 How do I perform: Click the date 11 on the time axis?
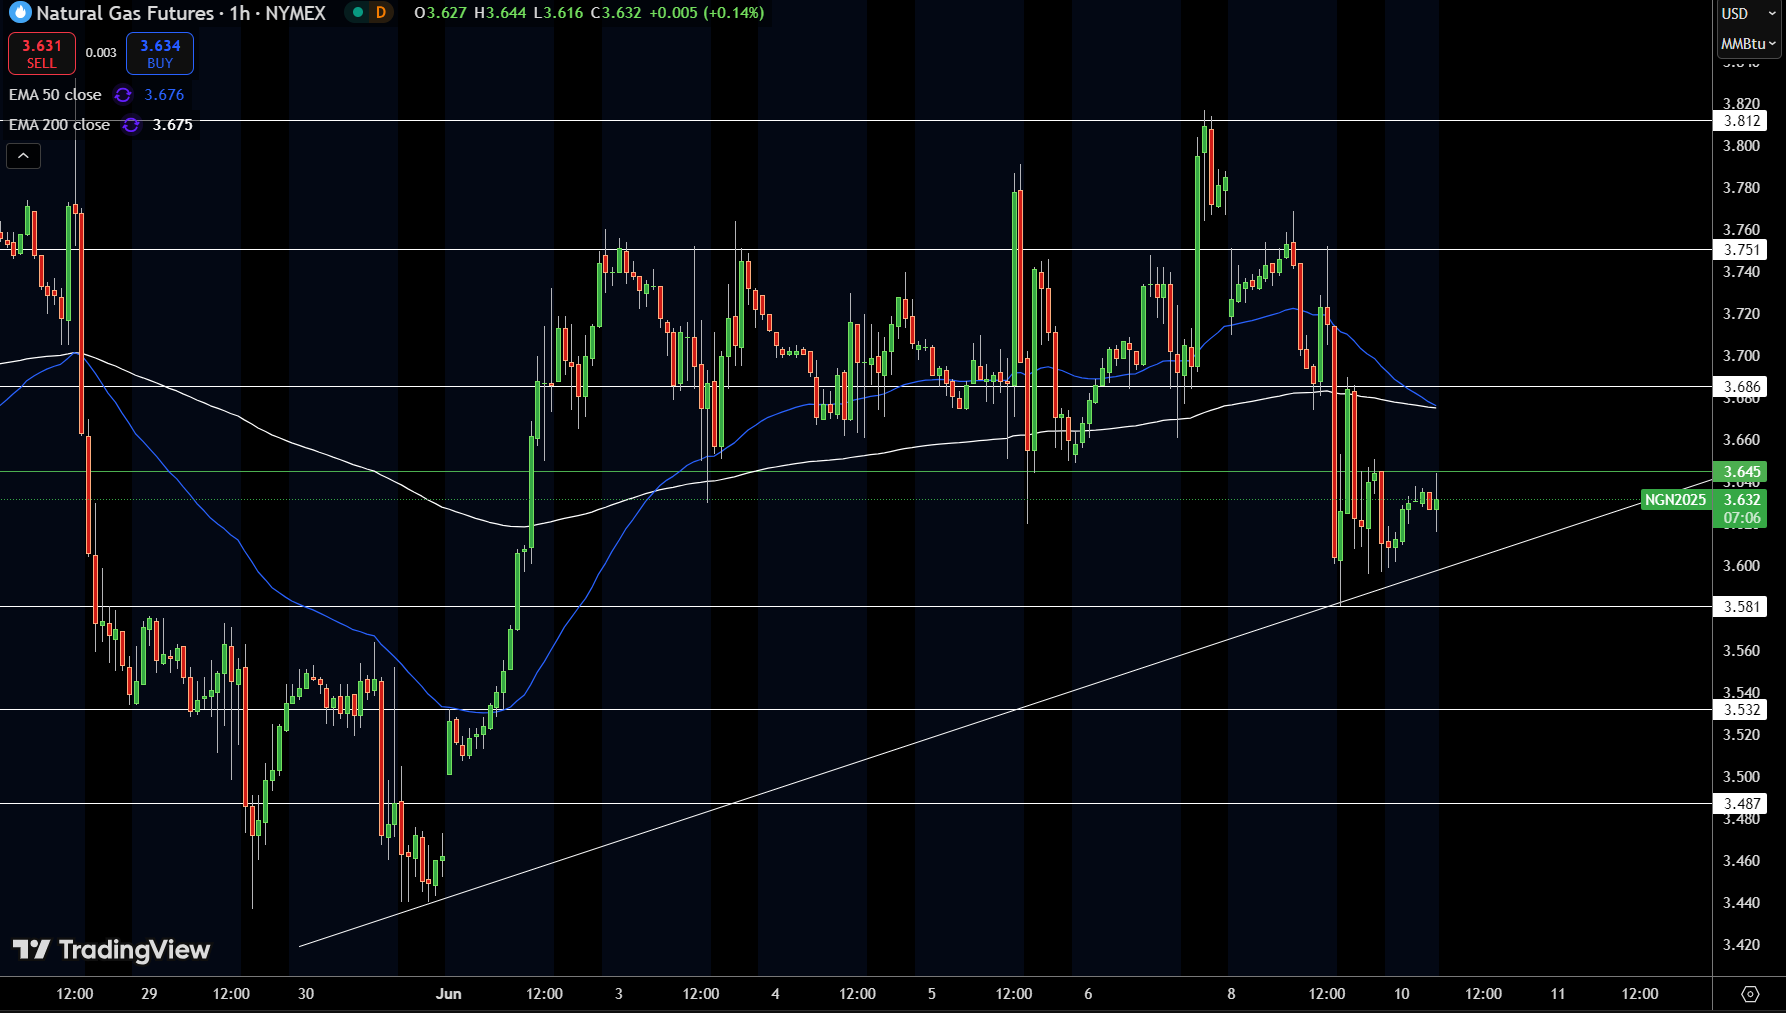[1558, 994]
